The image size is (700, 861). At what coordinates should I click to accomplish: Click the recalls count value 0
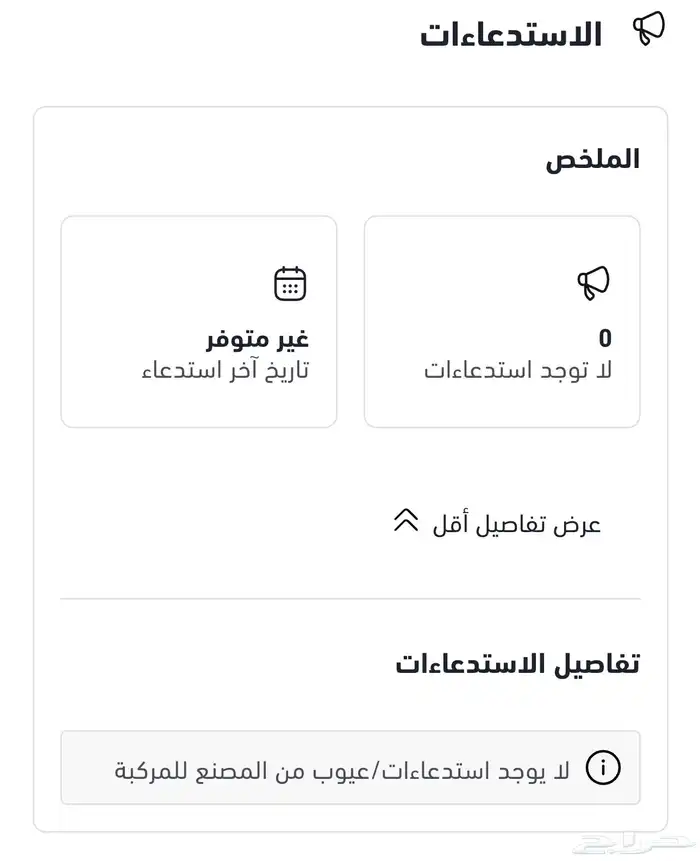605,338
